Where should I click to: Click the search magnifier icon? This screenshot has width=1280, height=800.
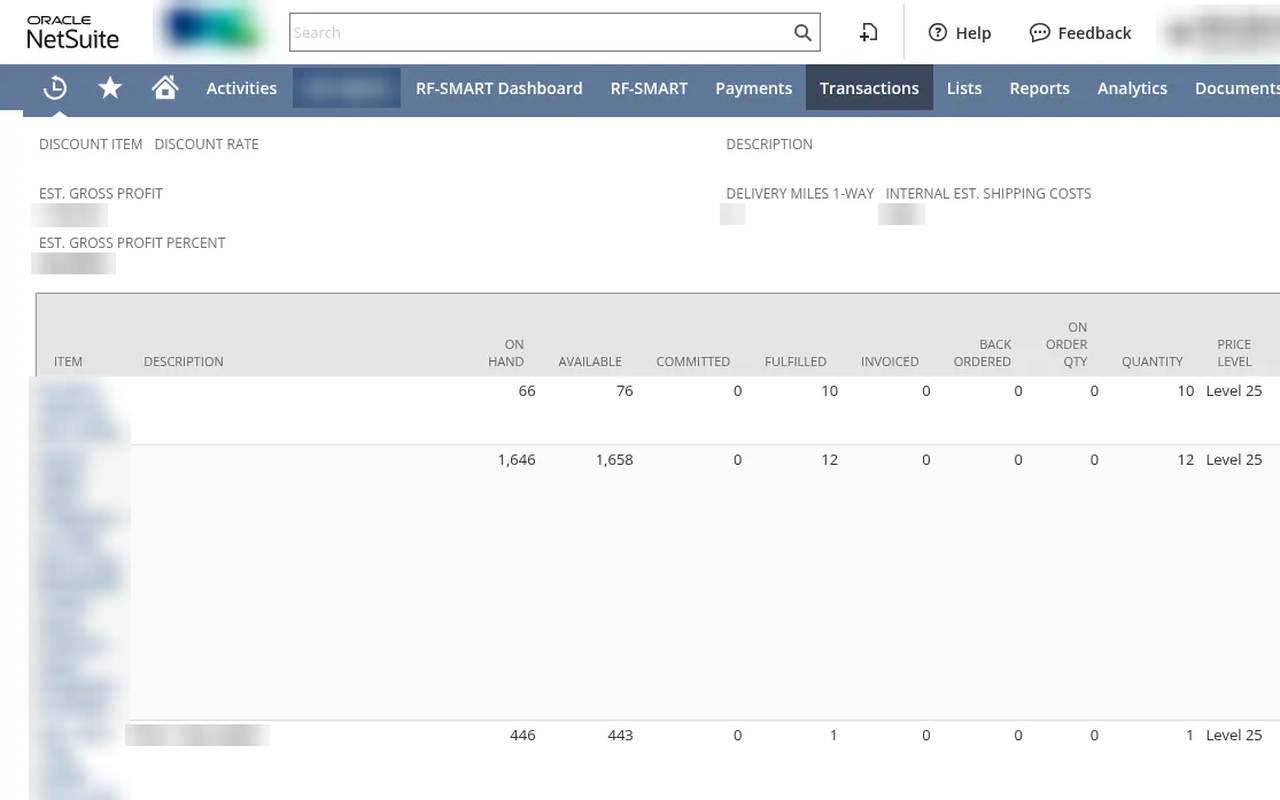(x=802, y=32)
